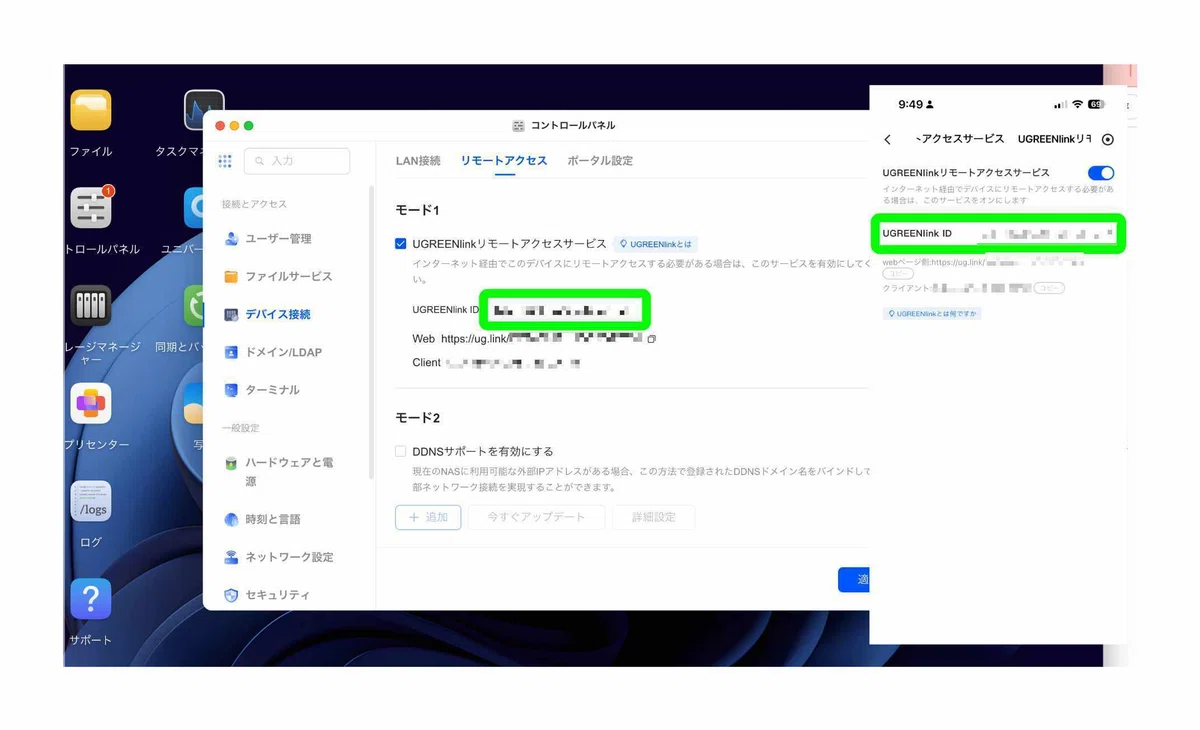Open the アプリセンター desktop icon
Image resolution: width=1200 pixels, height=730 pixels.
(x=91, y=403)
